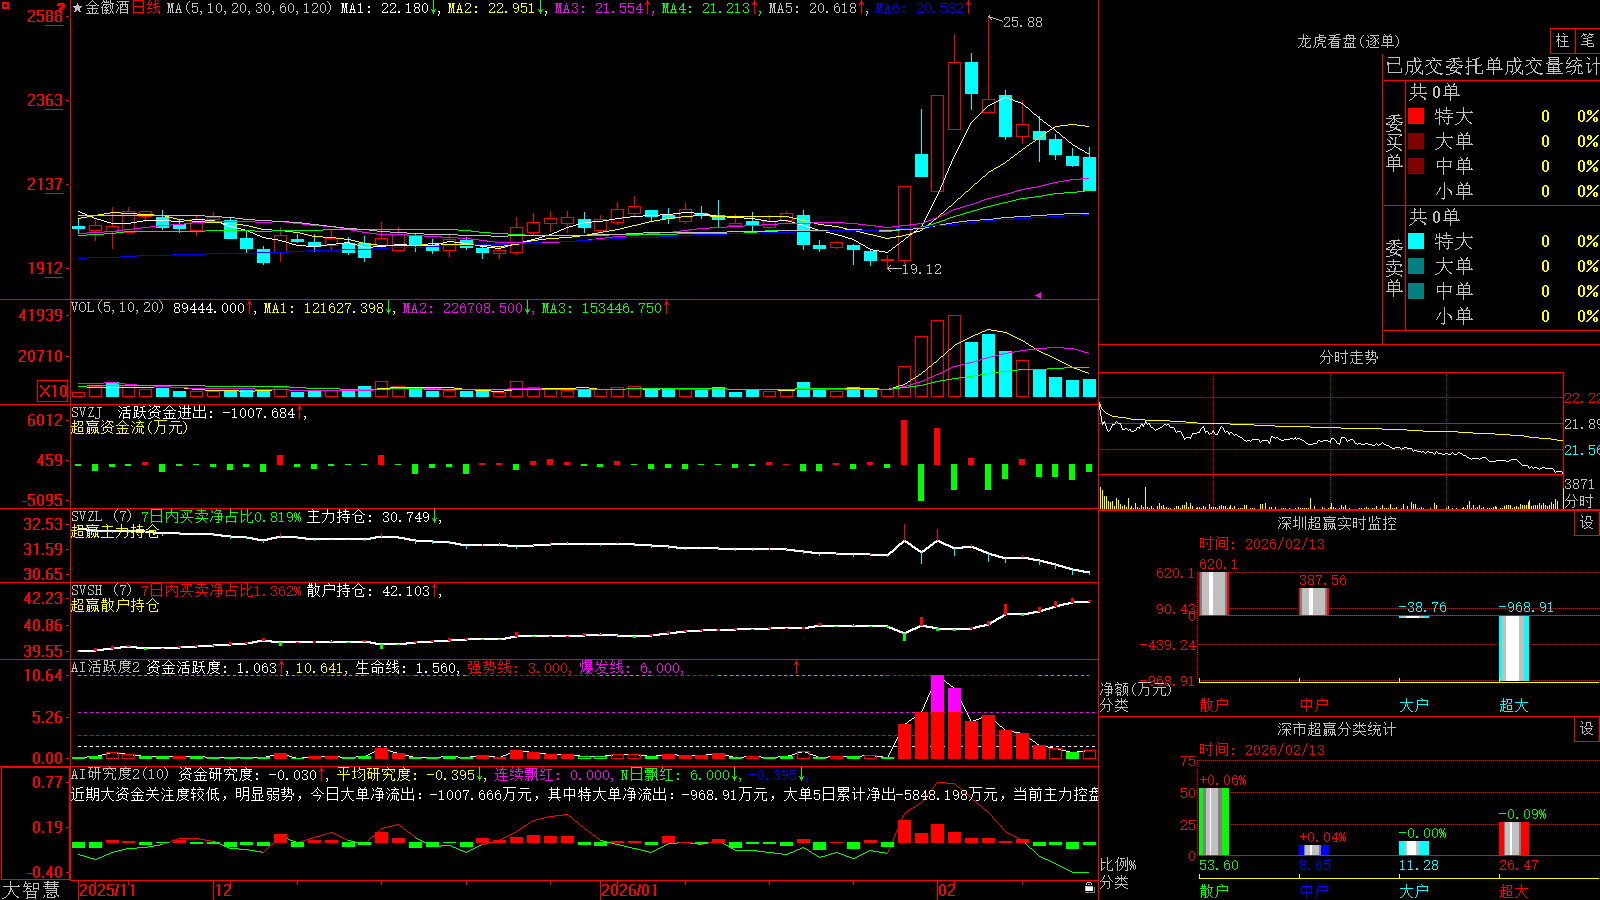This screenshot has height=900, width=1600.
Task: Click the 超赢资金流(万元) label
Action: tap(129, 427)
